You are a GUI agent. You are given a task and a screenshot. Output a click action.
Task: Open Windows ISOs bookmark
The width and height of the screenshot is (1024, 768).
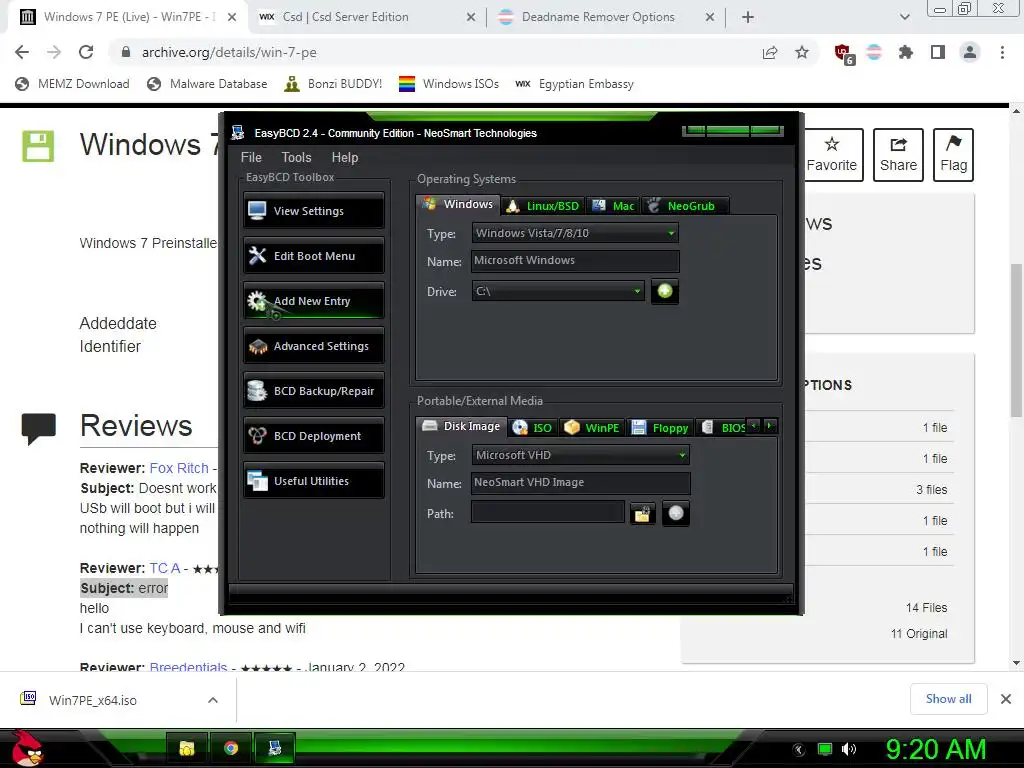pyautogui.click(x=449, y=84)
